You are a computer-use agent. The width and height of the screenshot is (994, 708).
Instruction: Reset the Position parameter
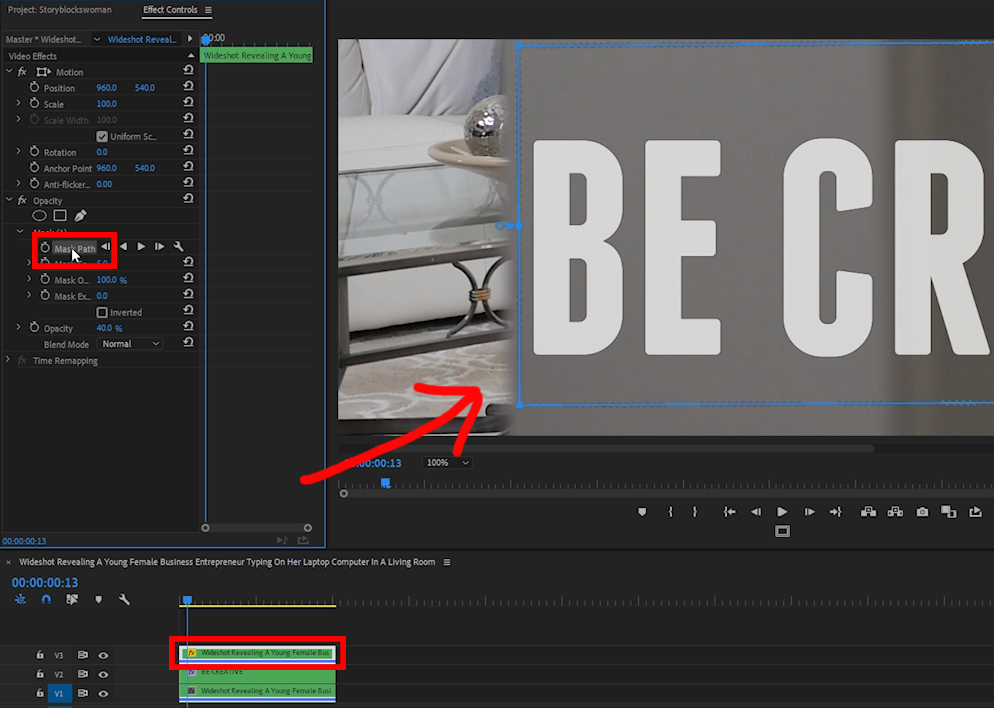[x=188, y=86]
